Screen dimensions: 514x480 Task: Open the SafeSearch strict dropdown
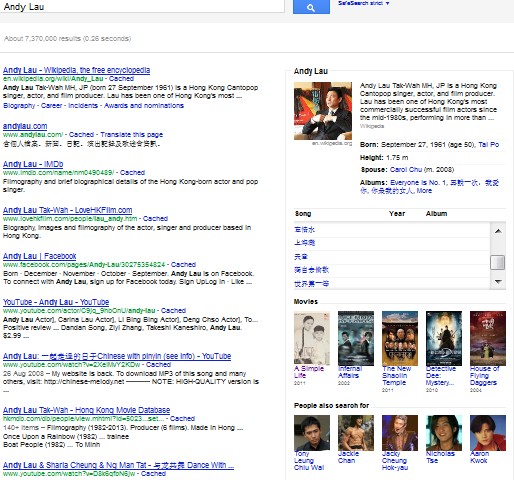363,3
